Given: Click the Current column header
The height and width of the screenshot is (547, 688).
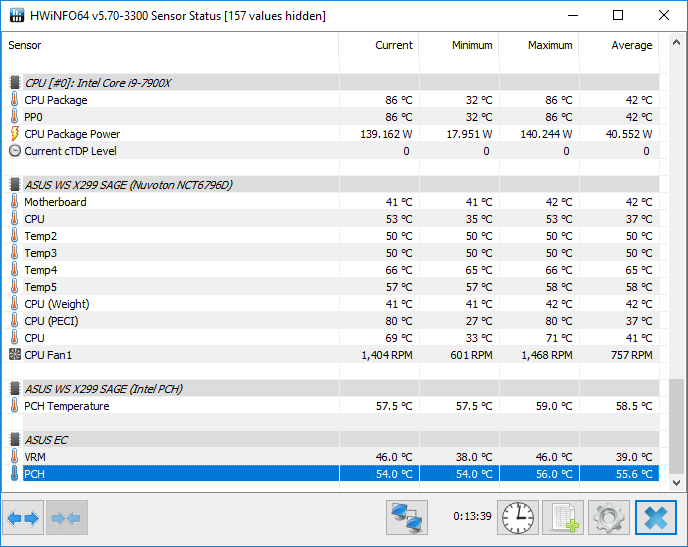Looking at the screenshot, I should coord(379,45).
